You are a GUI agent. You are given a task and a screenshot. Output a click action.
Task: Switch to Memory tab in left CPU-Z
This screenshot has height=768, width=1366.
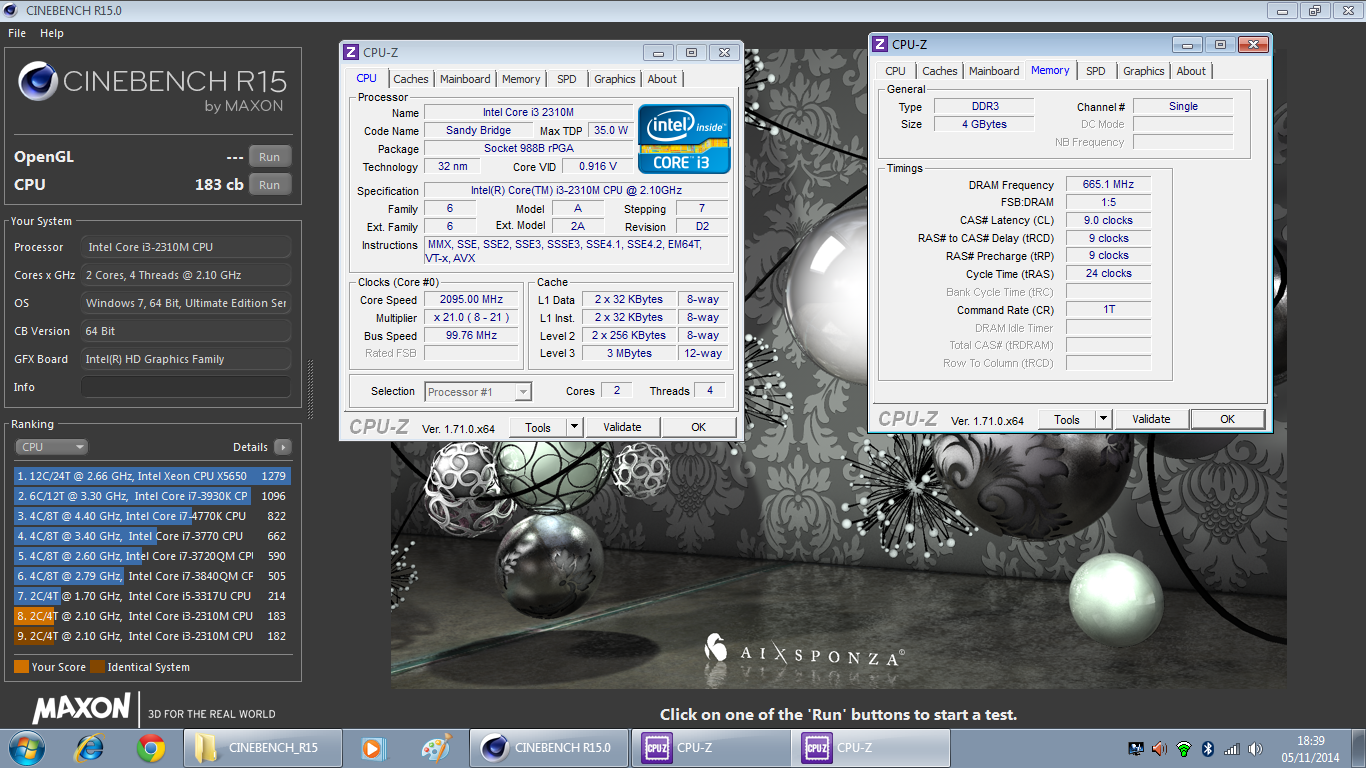coord(521,79)
